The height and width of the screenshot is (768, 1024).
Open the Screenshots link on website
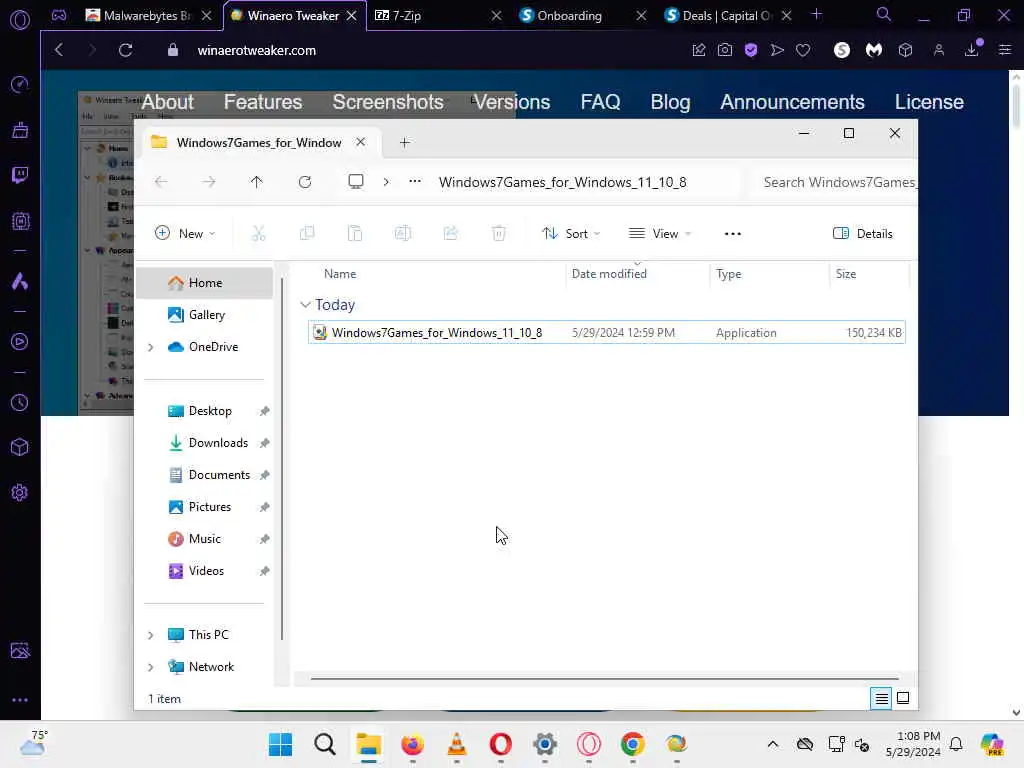[x=388, y=102]
